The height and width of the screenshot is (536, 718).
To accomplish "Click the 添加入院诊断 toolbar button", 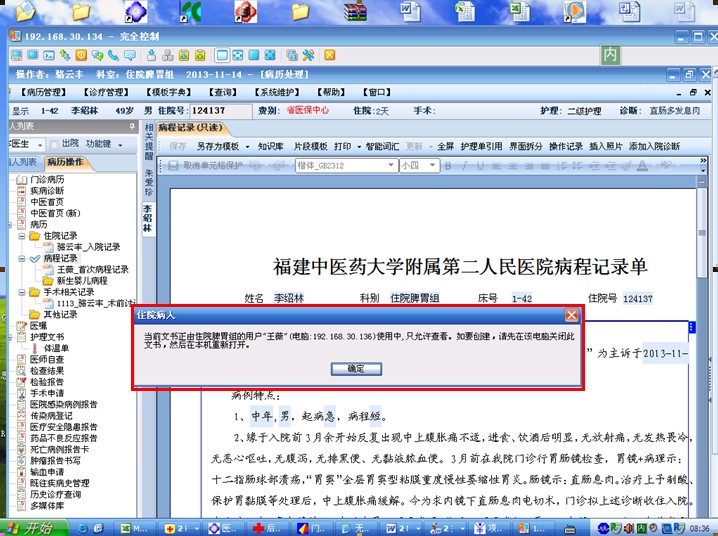I will (654, 146).
